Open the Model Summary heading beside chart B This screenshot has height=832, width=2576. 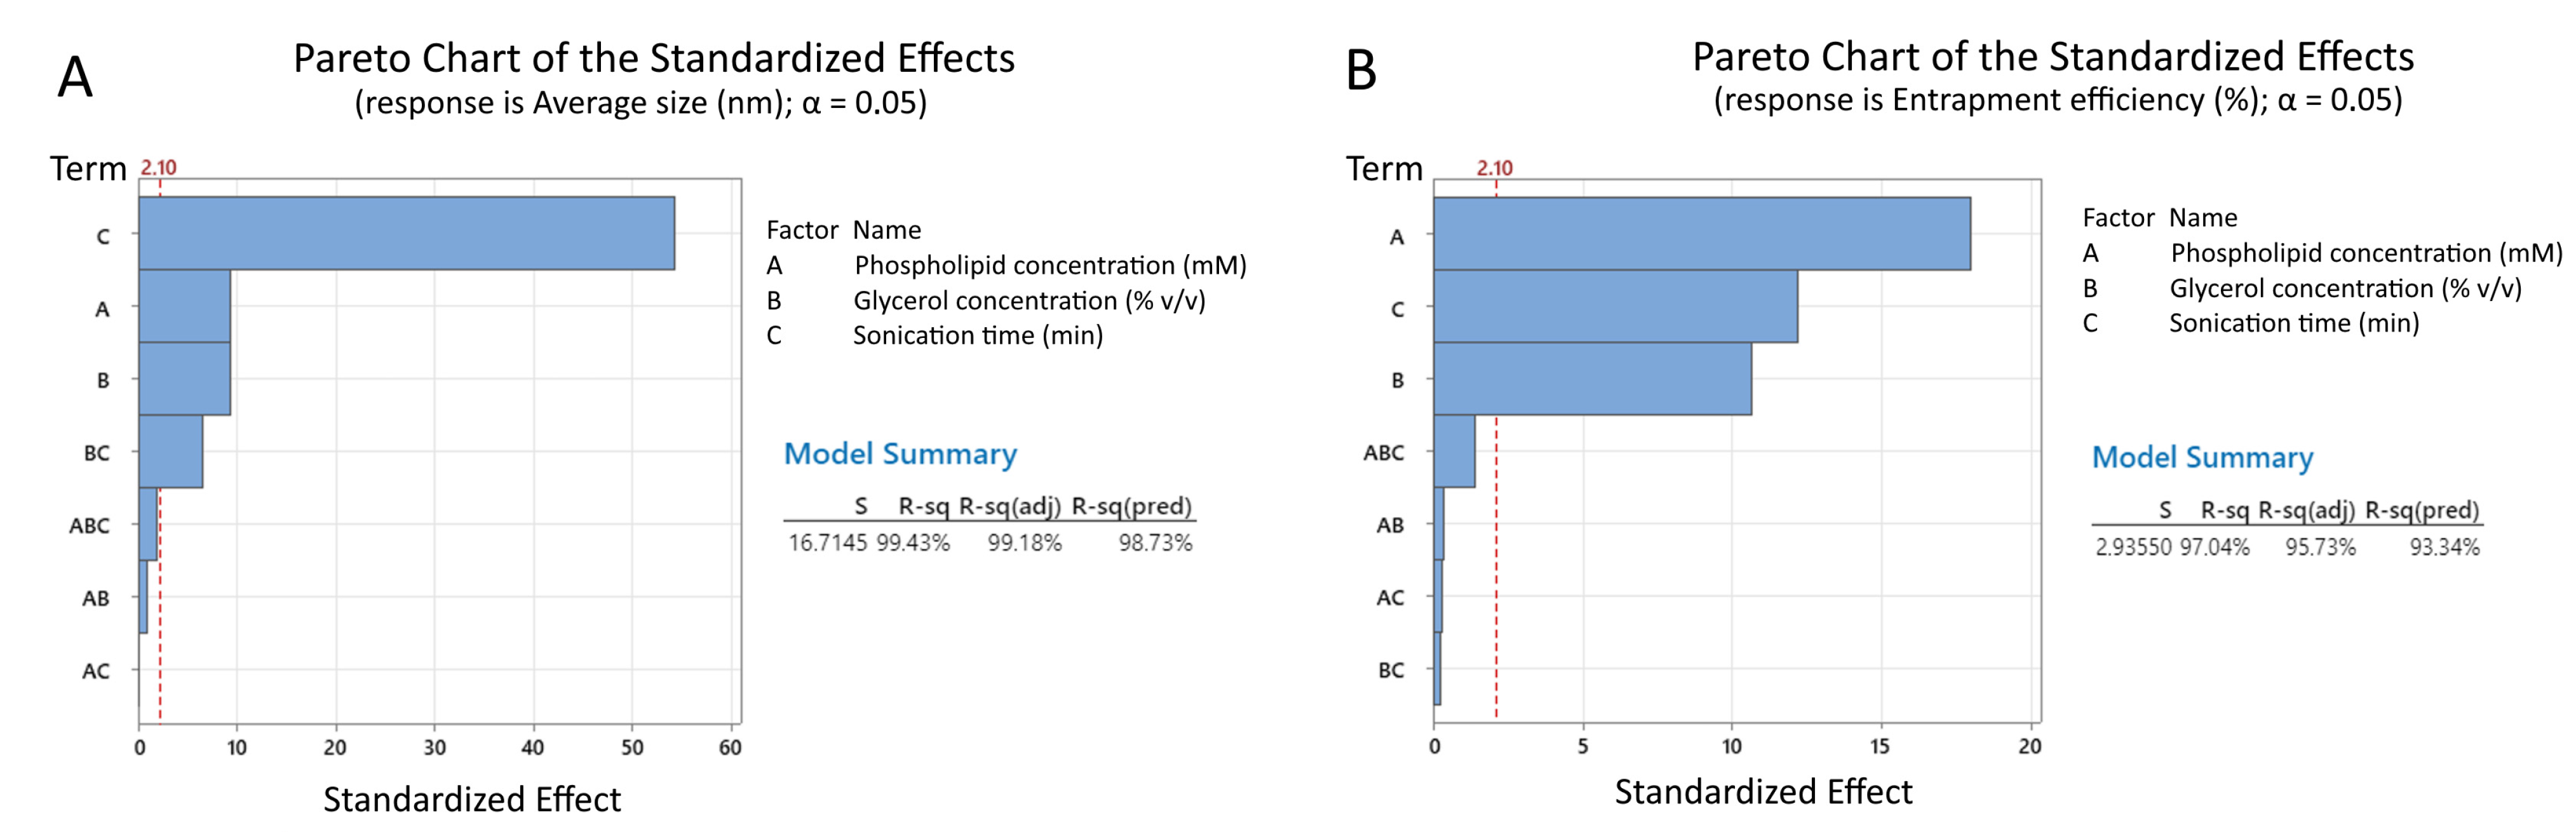pyautogui.click(x=2202, y=457)
